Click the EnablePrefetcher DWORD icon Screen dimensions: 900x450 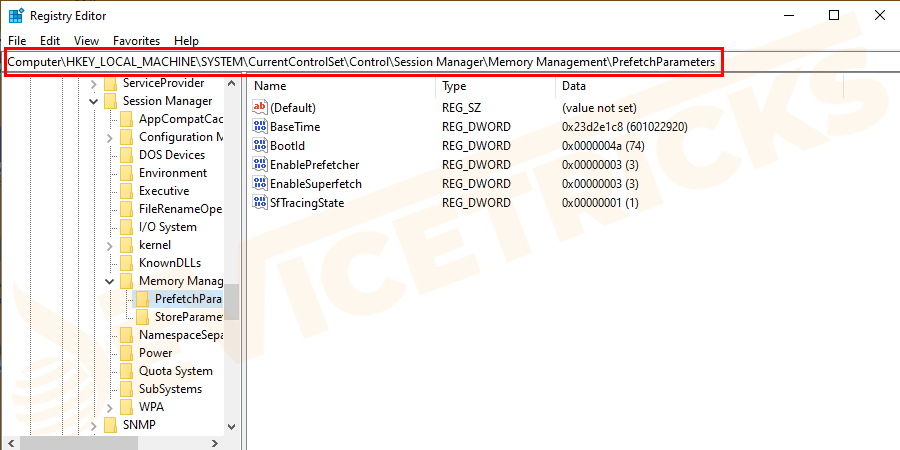pos(260,165)
